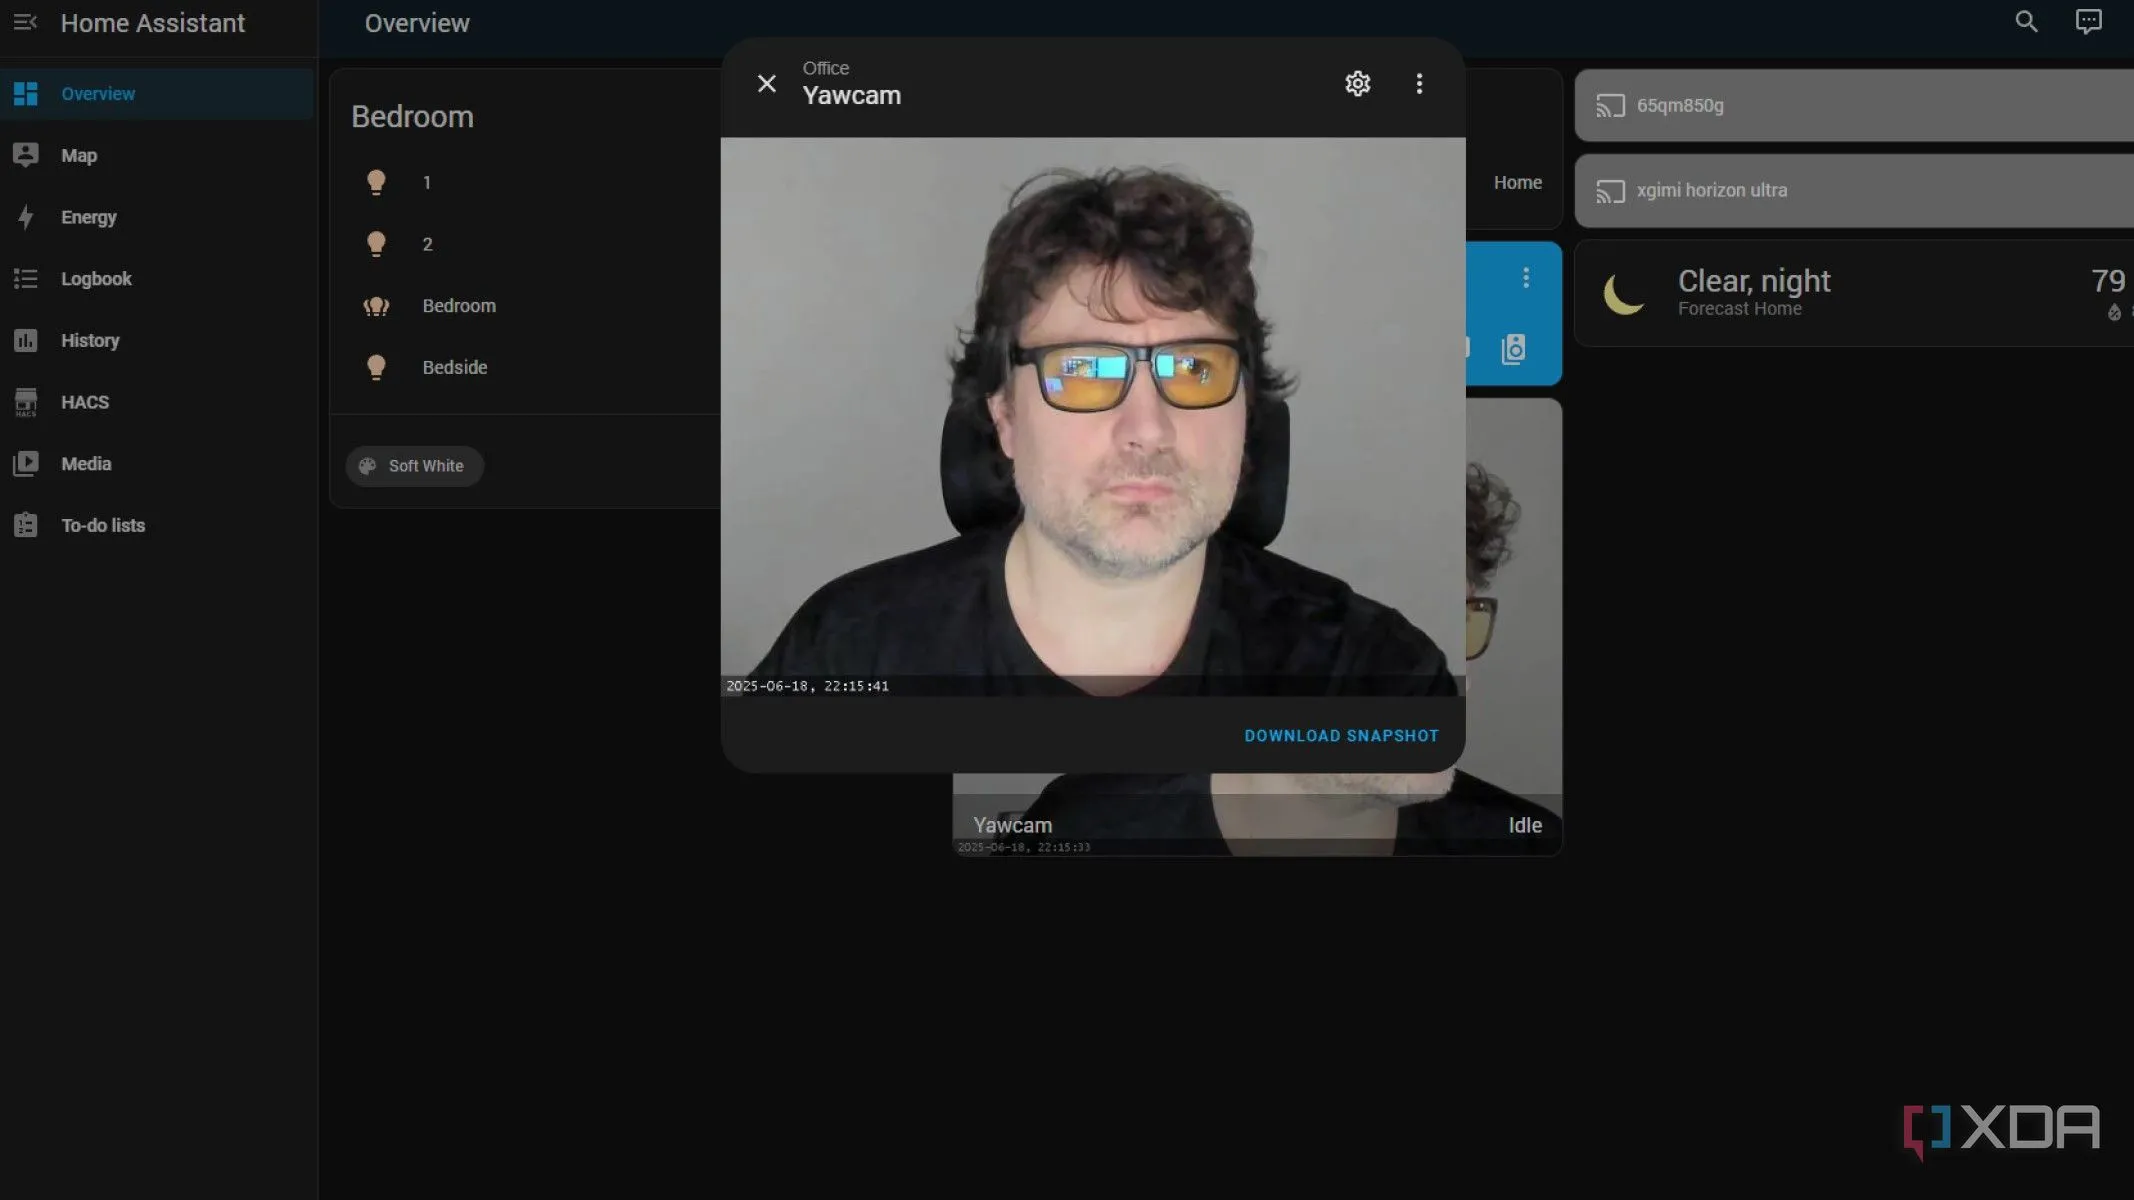Image resolution: width=2134 pixels, height=1200 pixels.
Task: Close the Yawcam dialog
Action: [x=767, y=84]
